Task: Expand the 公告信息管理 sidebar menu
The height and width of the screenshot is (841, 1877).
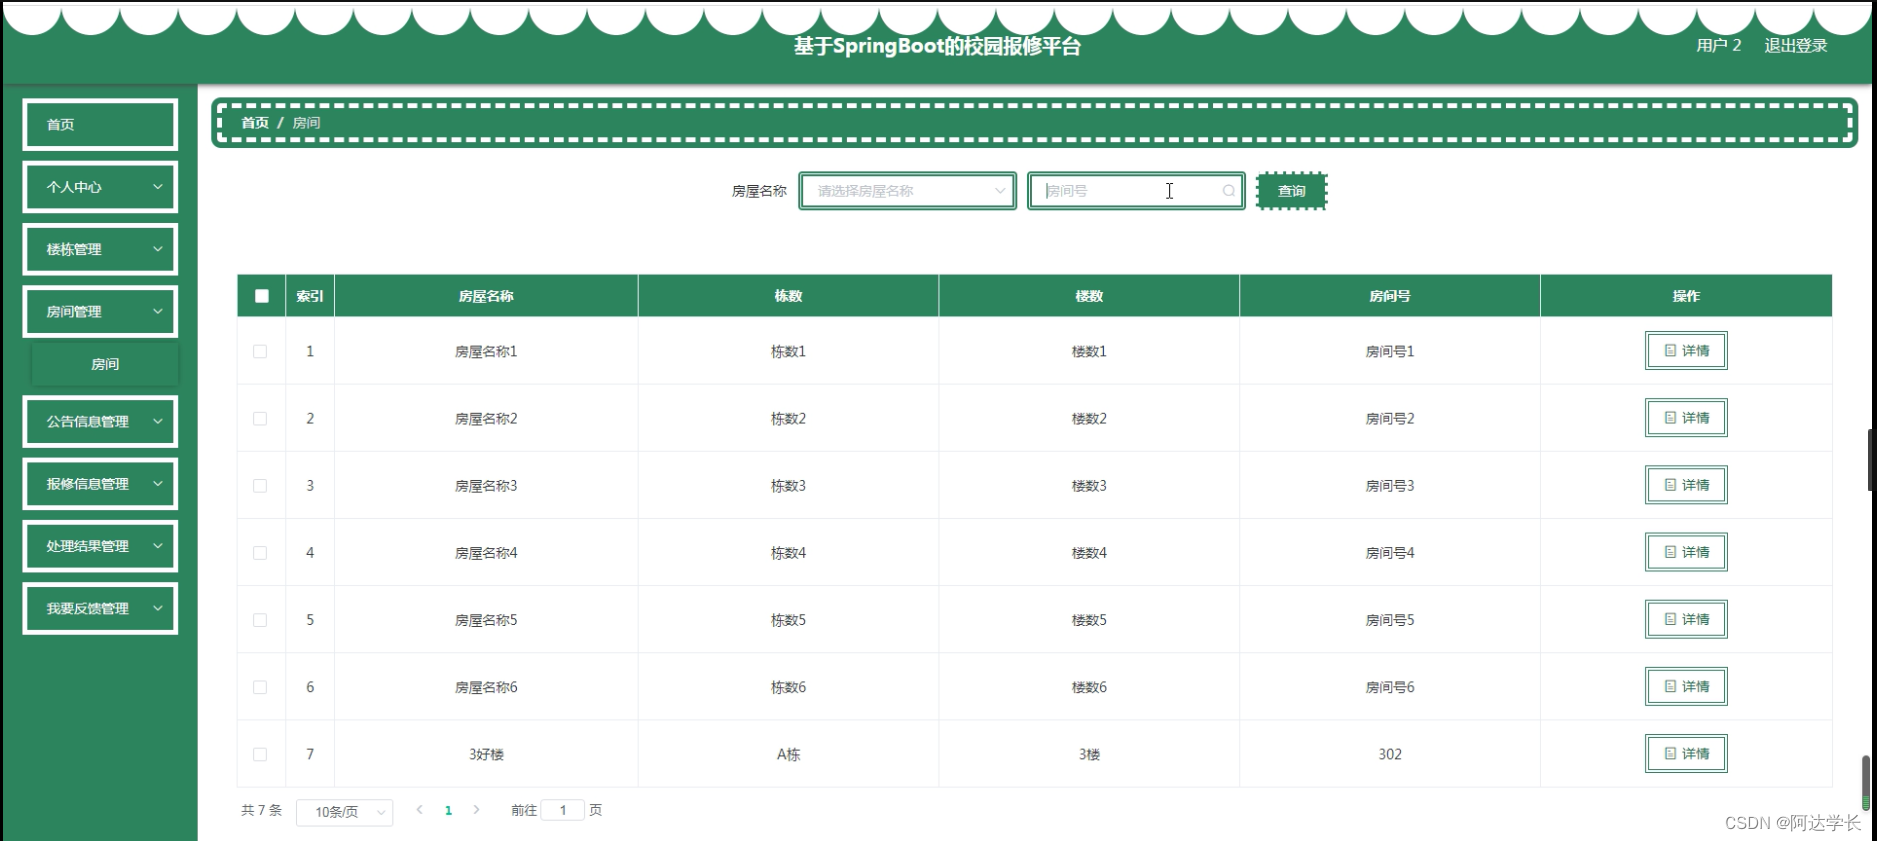Action: (x=100, y=421)
